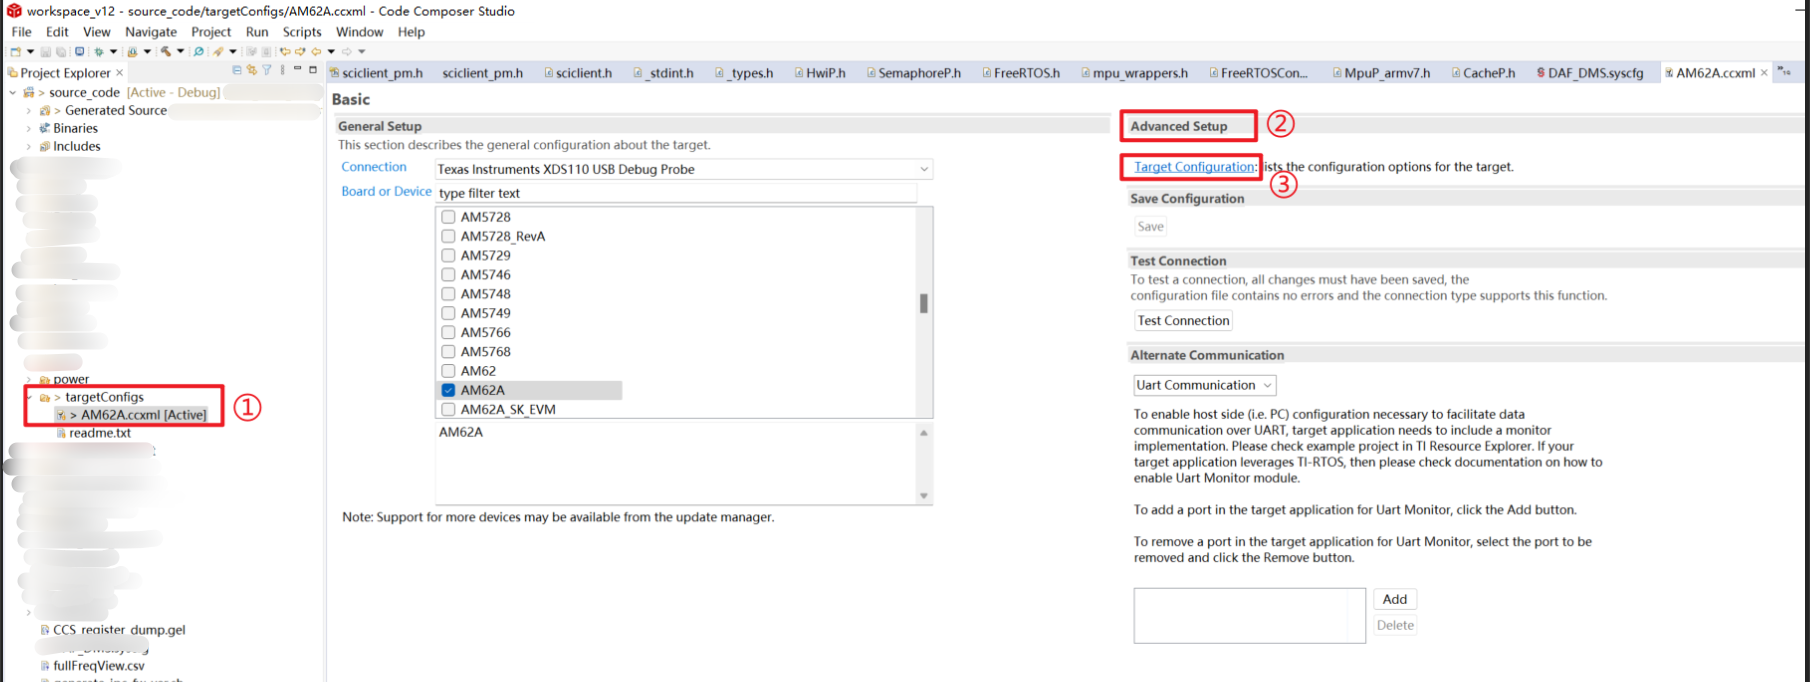Click the New toolbar icon
The width and height of the screenshot is (1810, 682).
pos(15,51)
